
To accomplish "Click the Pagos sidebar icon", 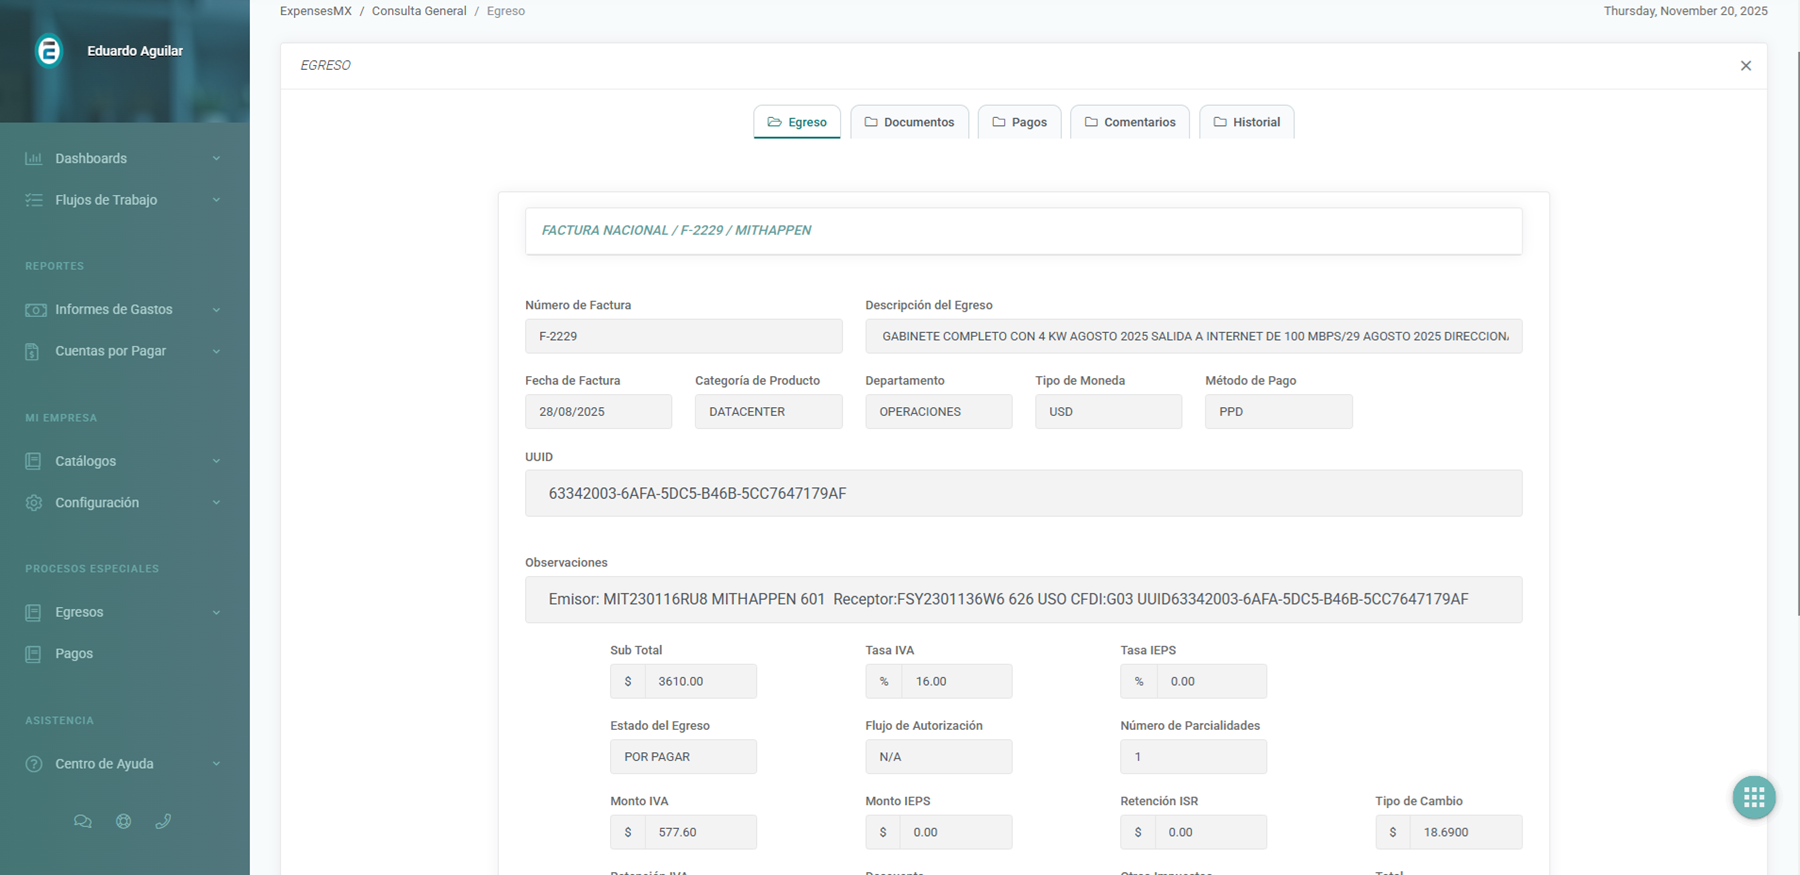I will pyautogui.click(x=34, y=654).
